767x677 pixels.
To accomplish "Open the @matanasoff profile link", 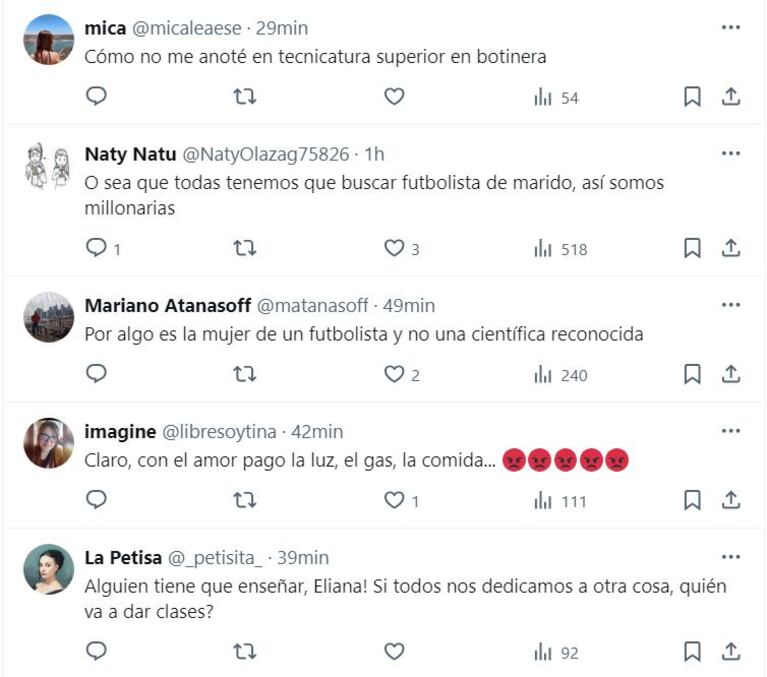I will [313, 306].
